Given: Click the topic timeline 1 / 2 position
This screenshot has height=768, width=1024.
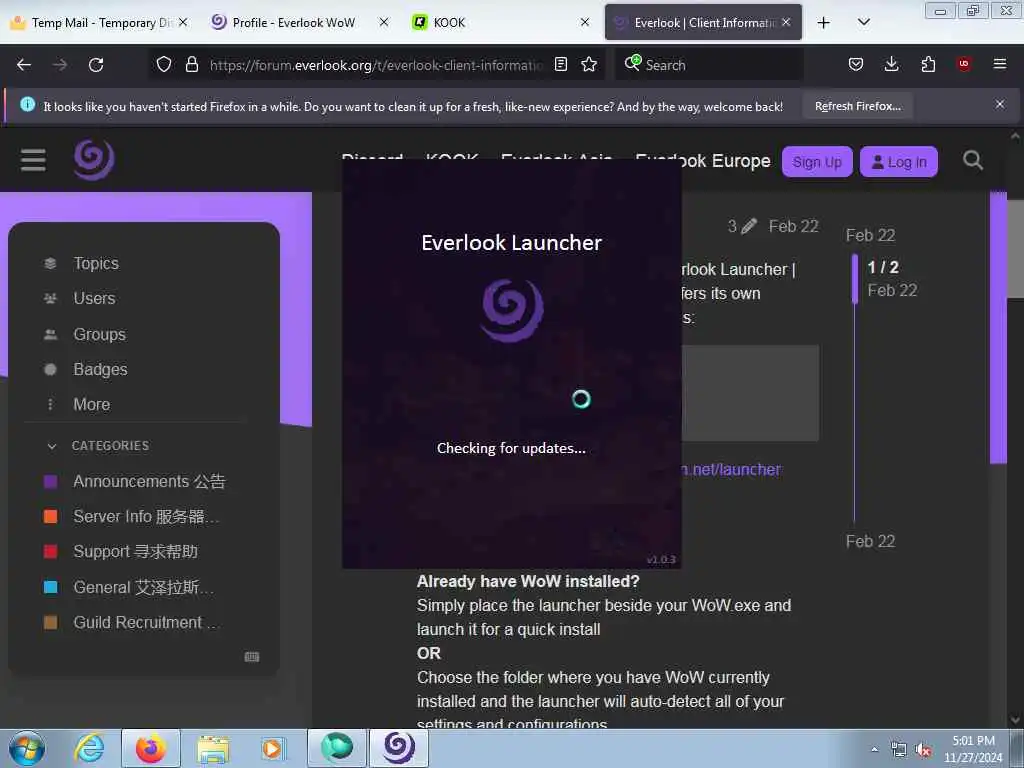Looking at the screenshot, I should point(883,267).
